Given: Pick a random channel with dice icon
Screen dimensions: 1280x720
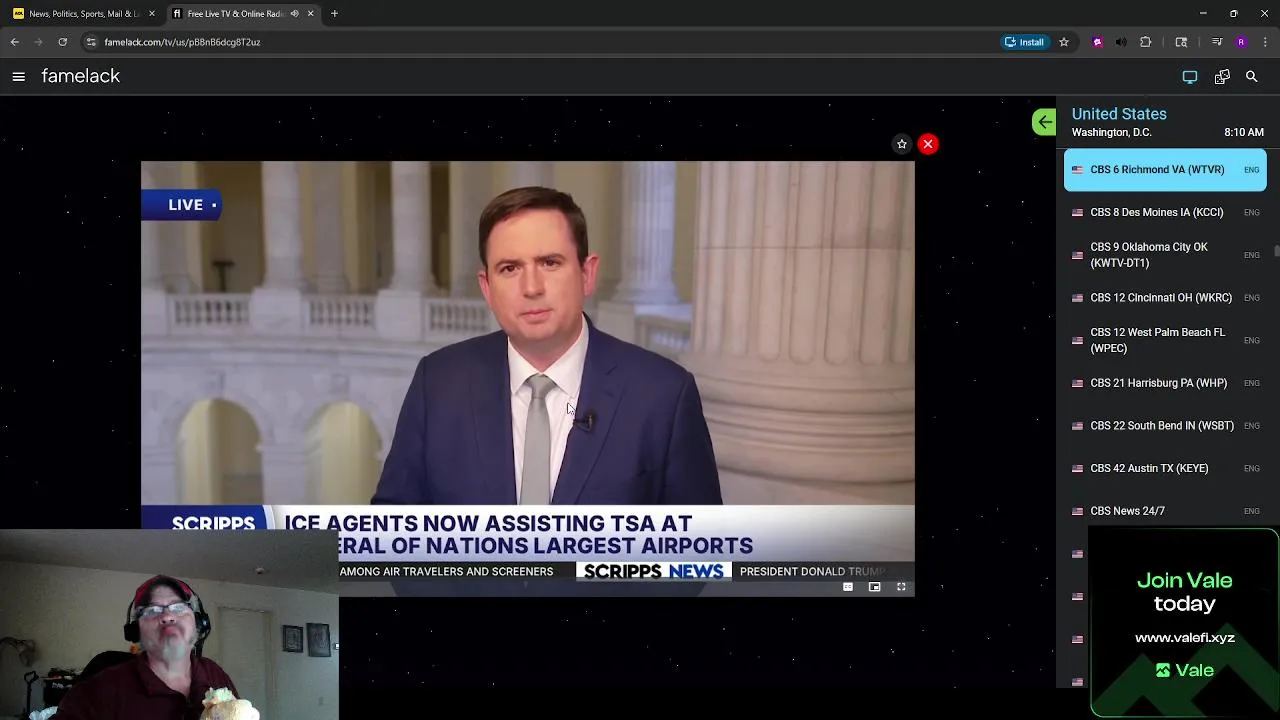Looking at the screenshot, I should [x=1222, y=76].
